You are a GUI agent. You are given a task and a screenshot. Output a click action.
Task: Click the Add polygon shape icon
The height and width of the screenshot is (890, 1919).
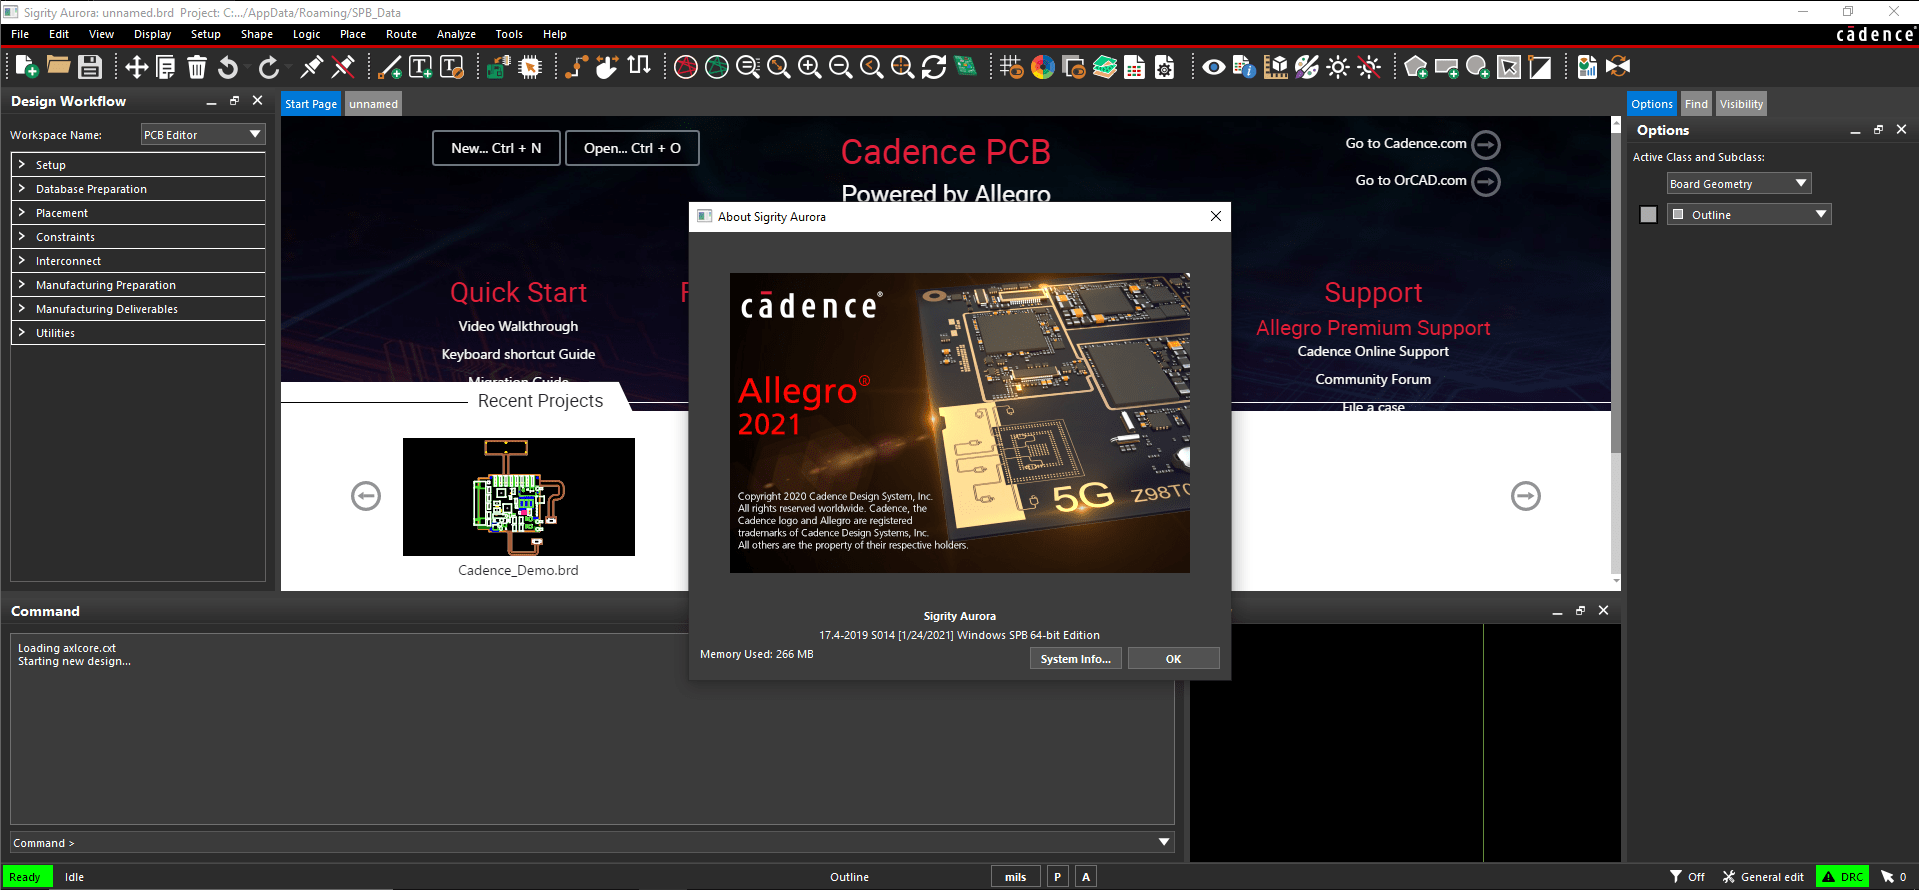(1415, 67)
